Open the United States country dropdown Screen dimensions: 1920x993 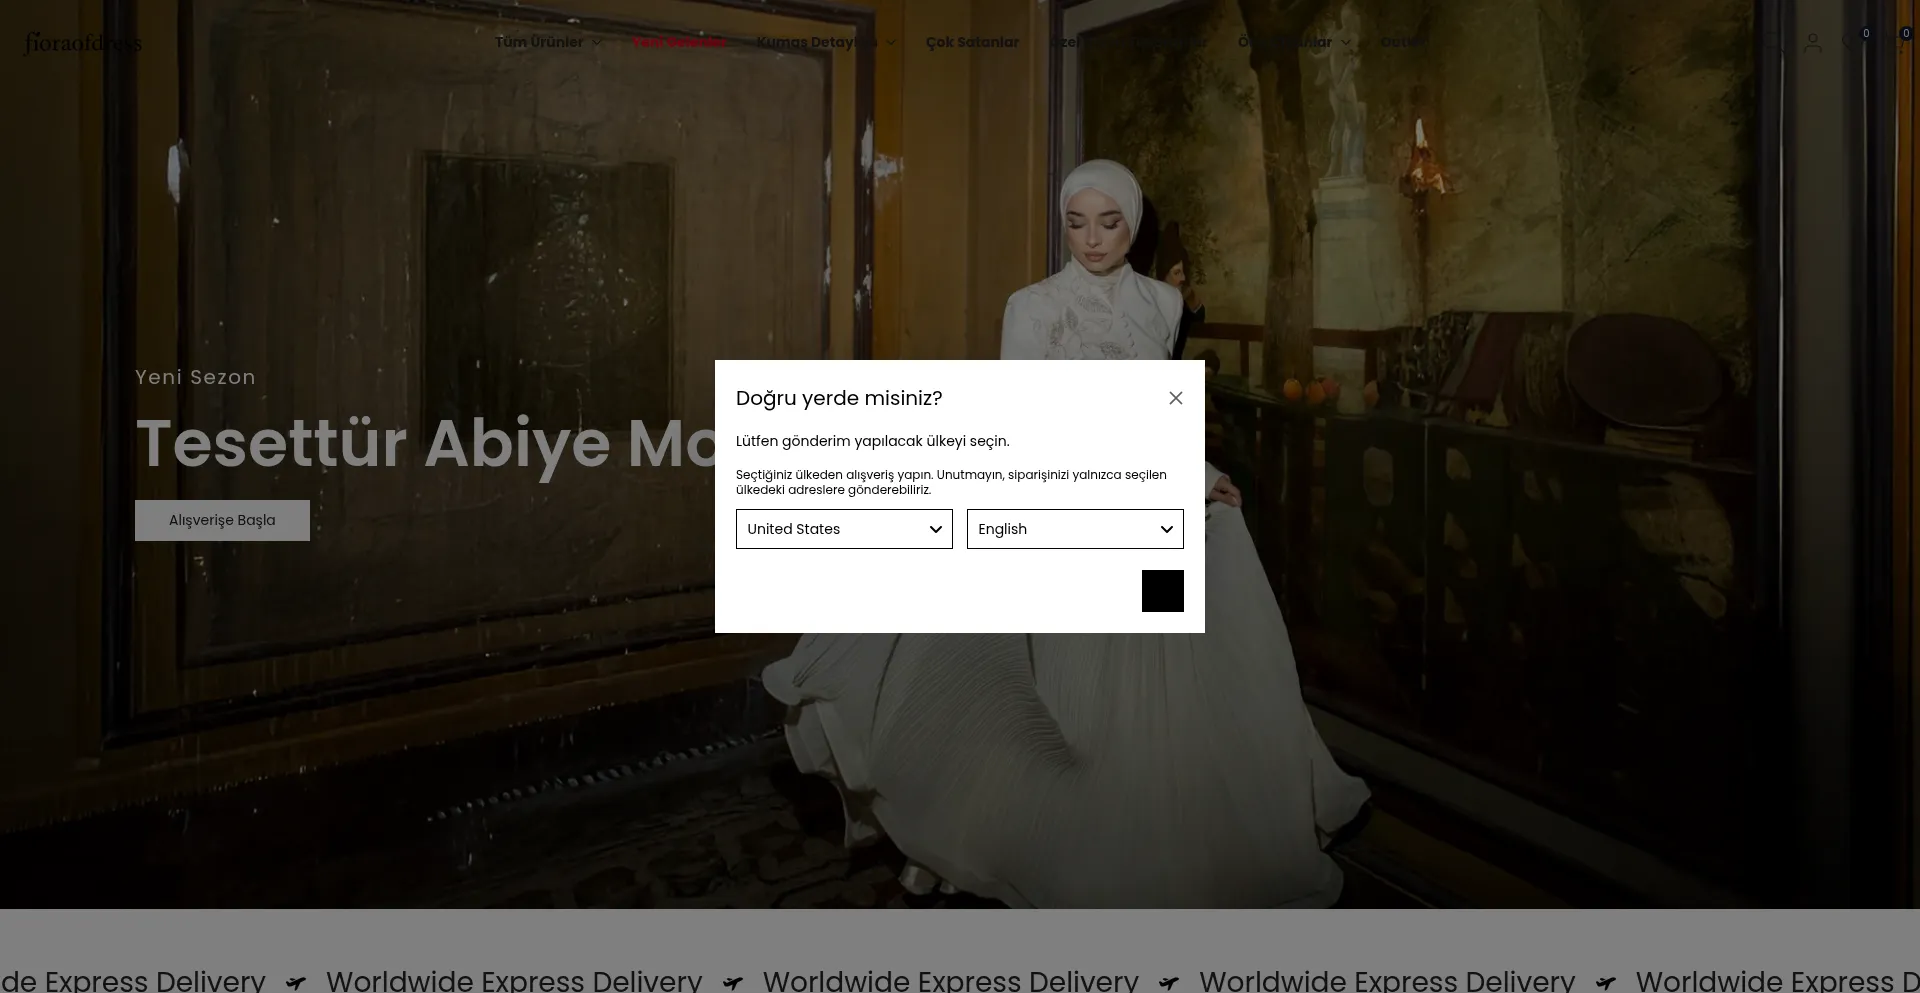point(844,529)
